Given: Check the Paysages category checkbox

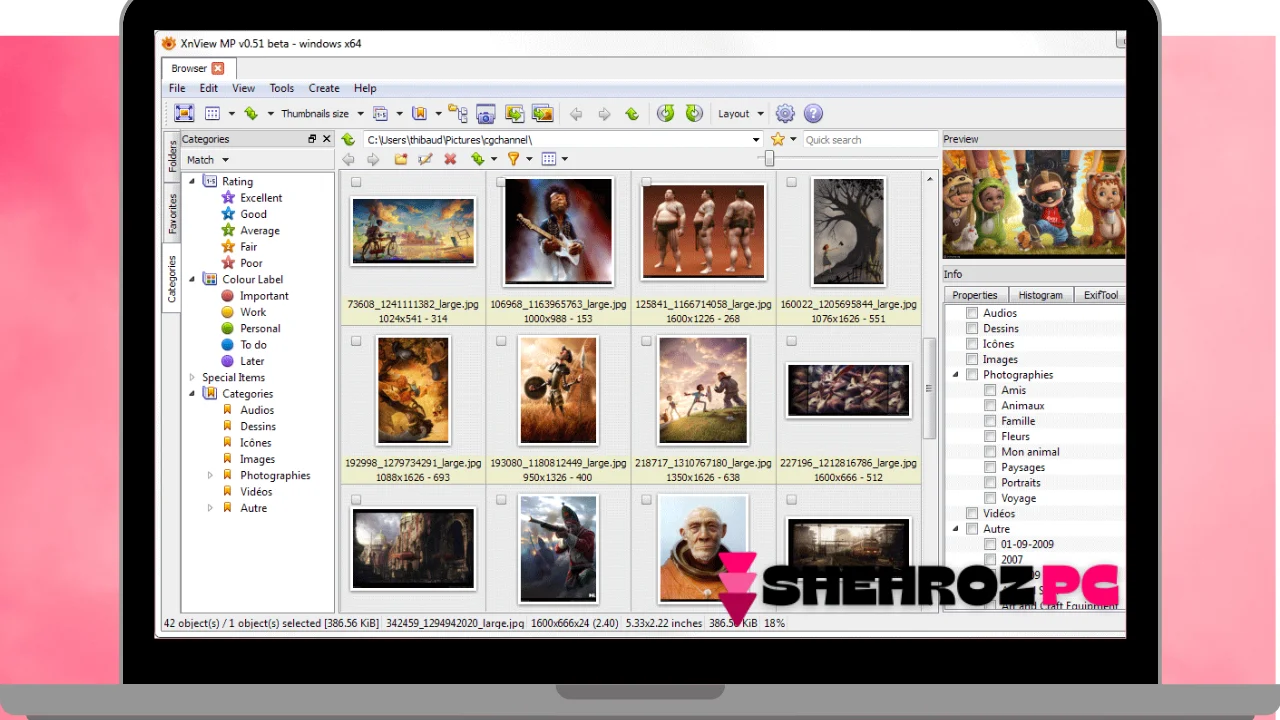Looking at the screenshot, I should (990, 467).
